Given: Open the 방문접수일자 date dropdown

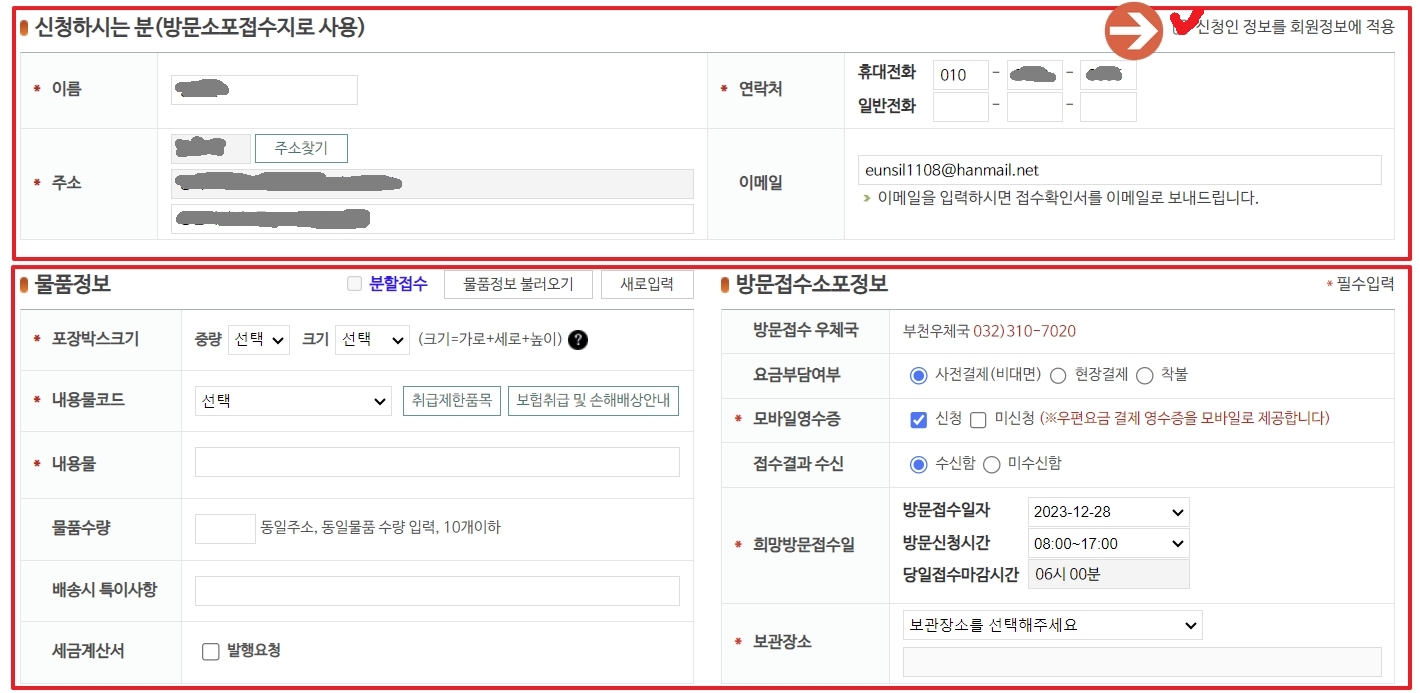Looking at the screenshot, I should click(x=1108, y=512).
